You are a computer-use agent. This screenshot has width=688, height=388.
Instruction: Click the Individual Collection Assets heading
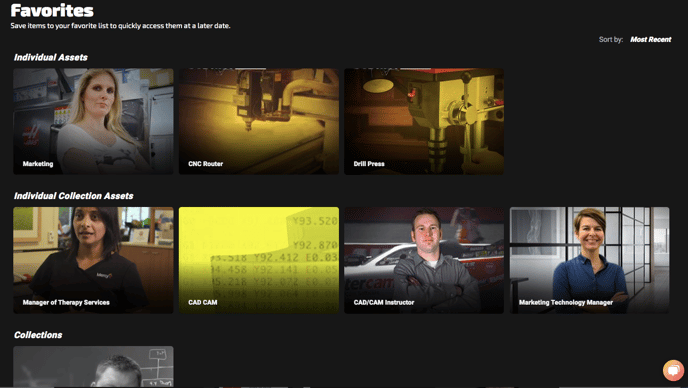click(x=73, y=196)
